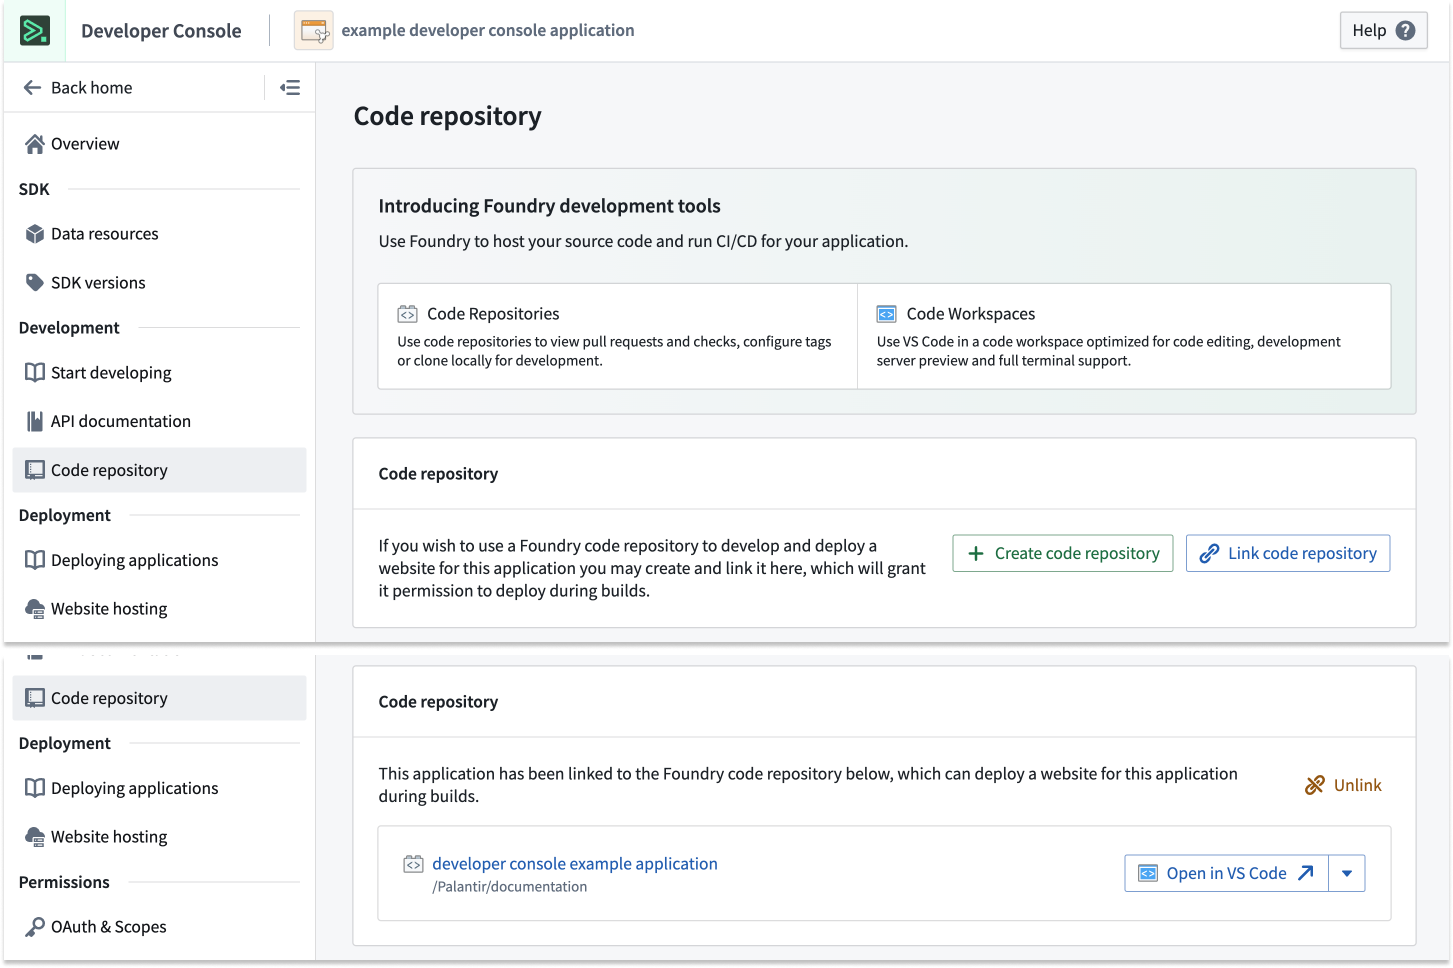
Task: Click the Developer Console logo icon
Action: [35, 31]
